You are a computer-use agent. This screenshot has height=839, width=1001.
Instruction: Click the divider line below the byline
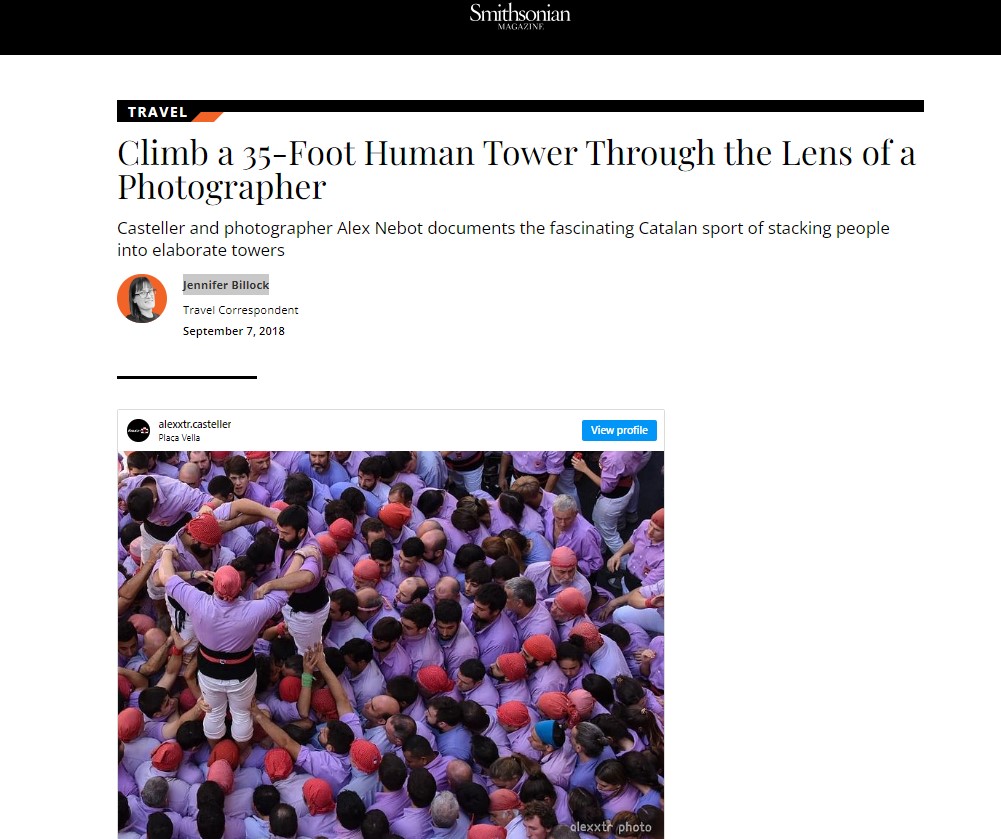tap(187, 377)
